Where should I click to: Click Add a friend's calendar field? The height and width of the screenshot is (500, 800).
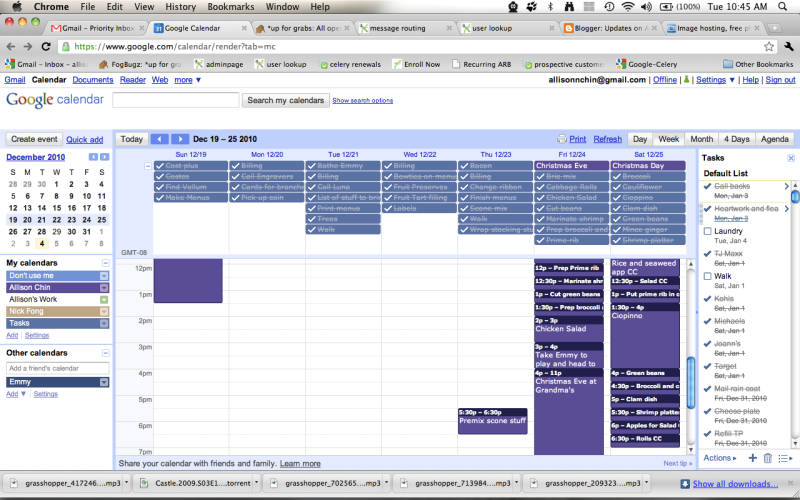(x=58, y=368)
